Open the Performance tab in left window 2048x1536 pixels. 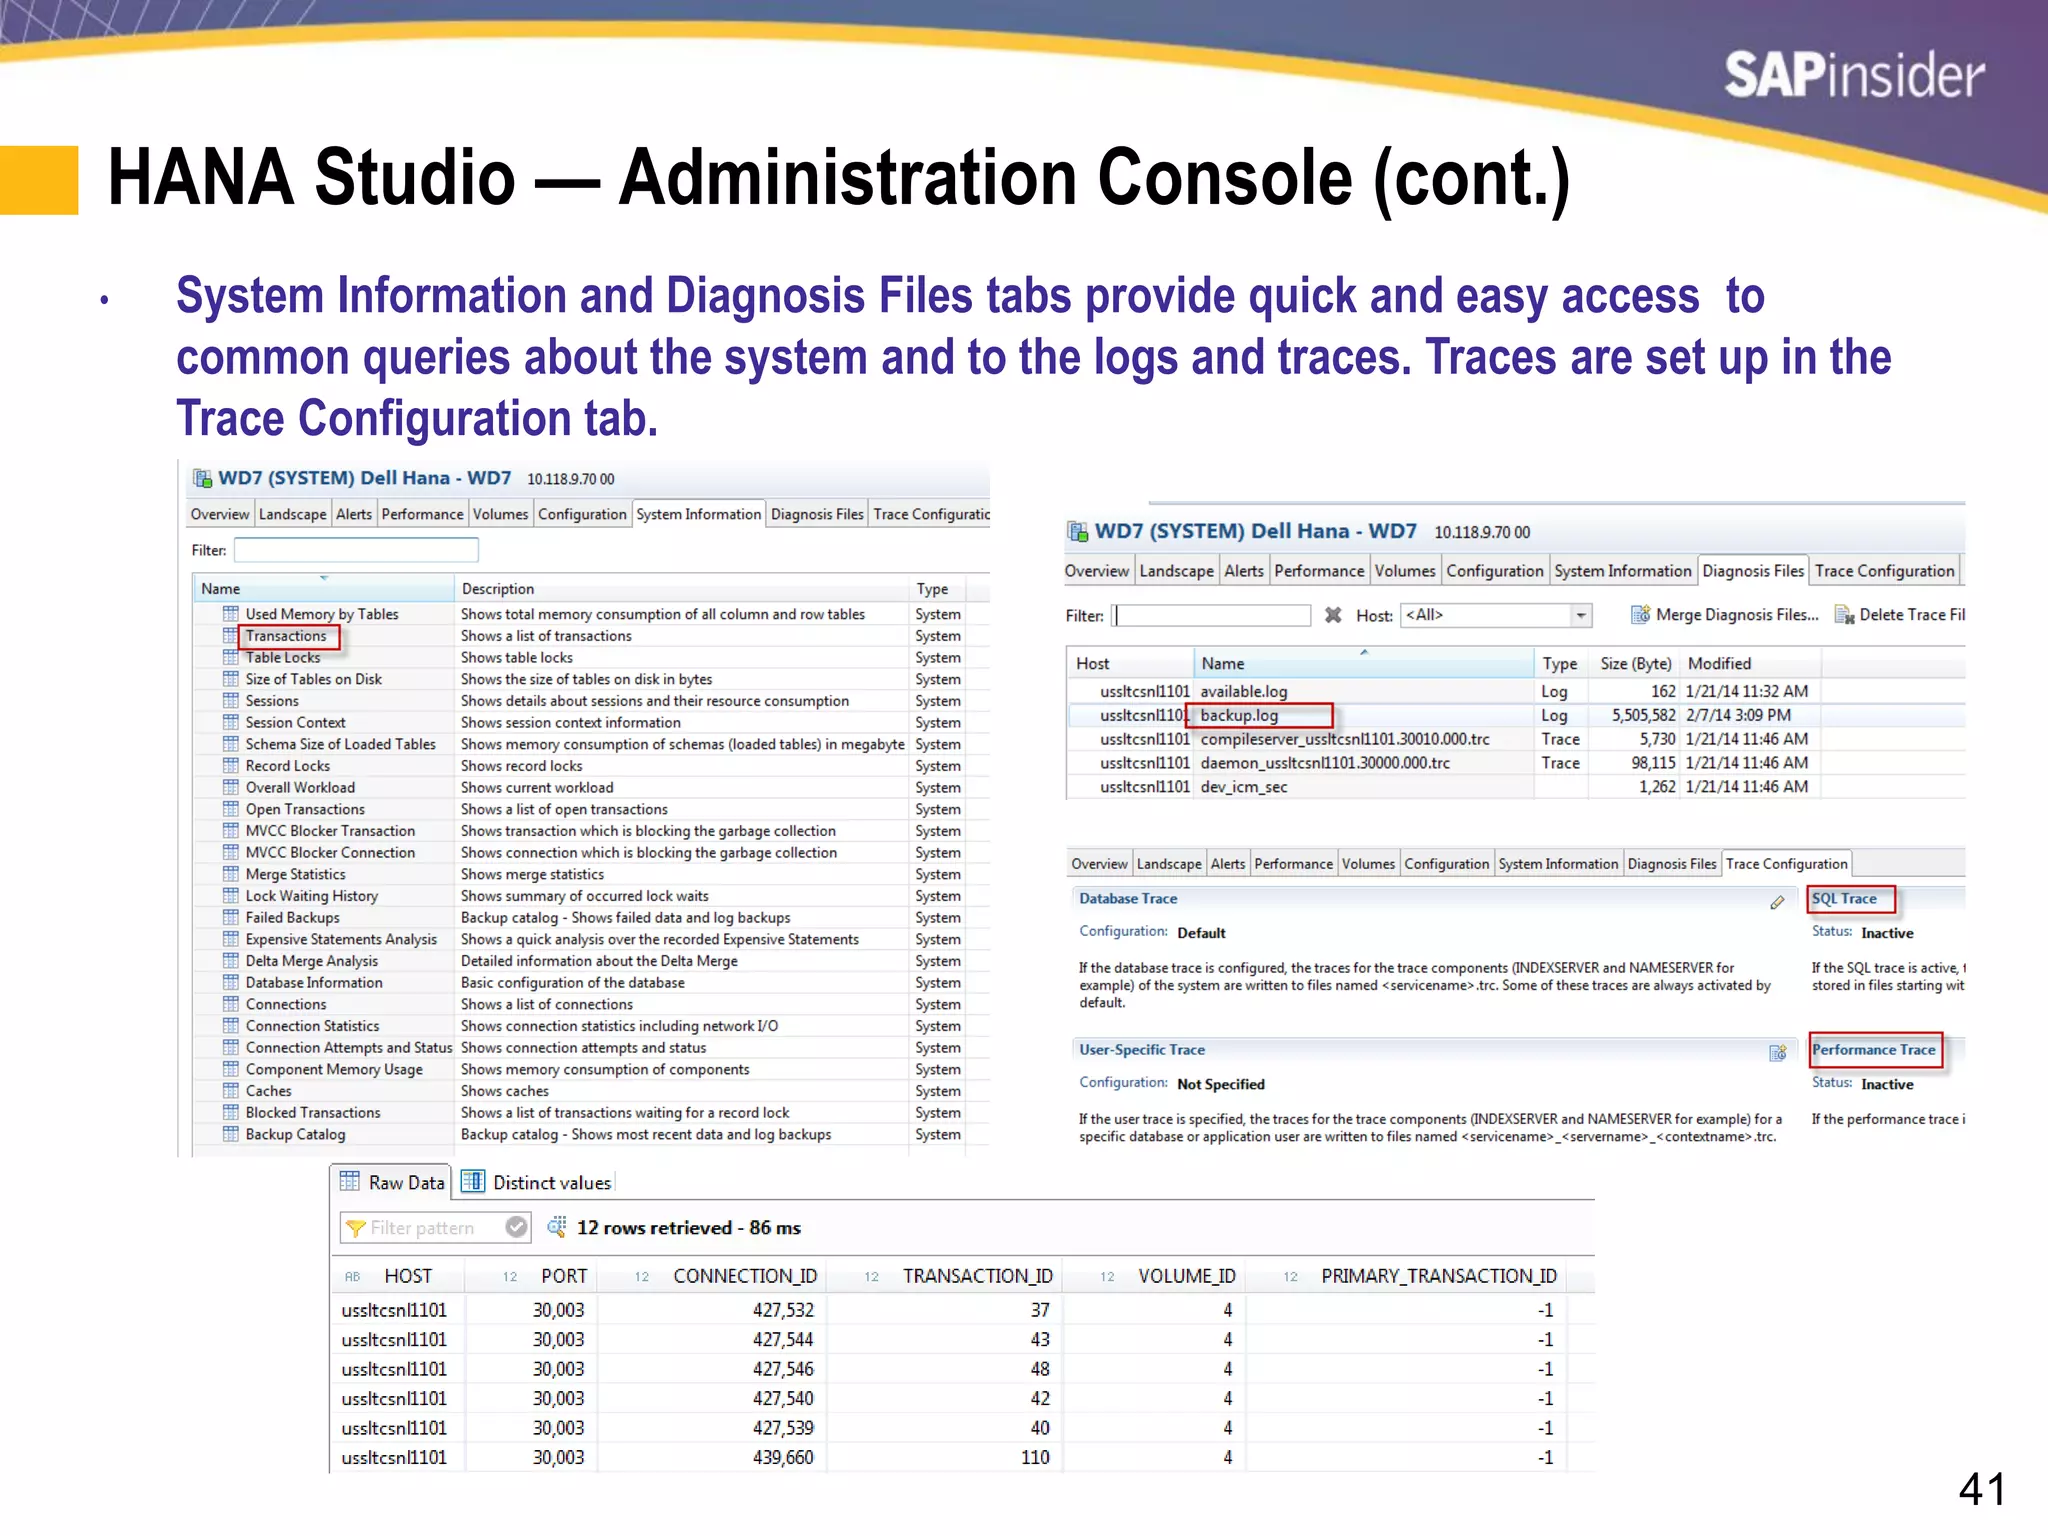[x=422, y=514]
